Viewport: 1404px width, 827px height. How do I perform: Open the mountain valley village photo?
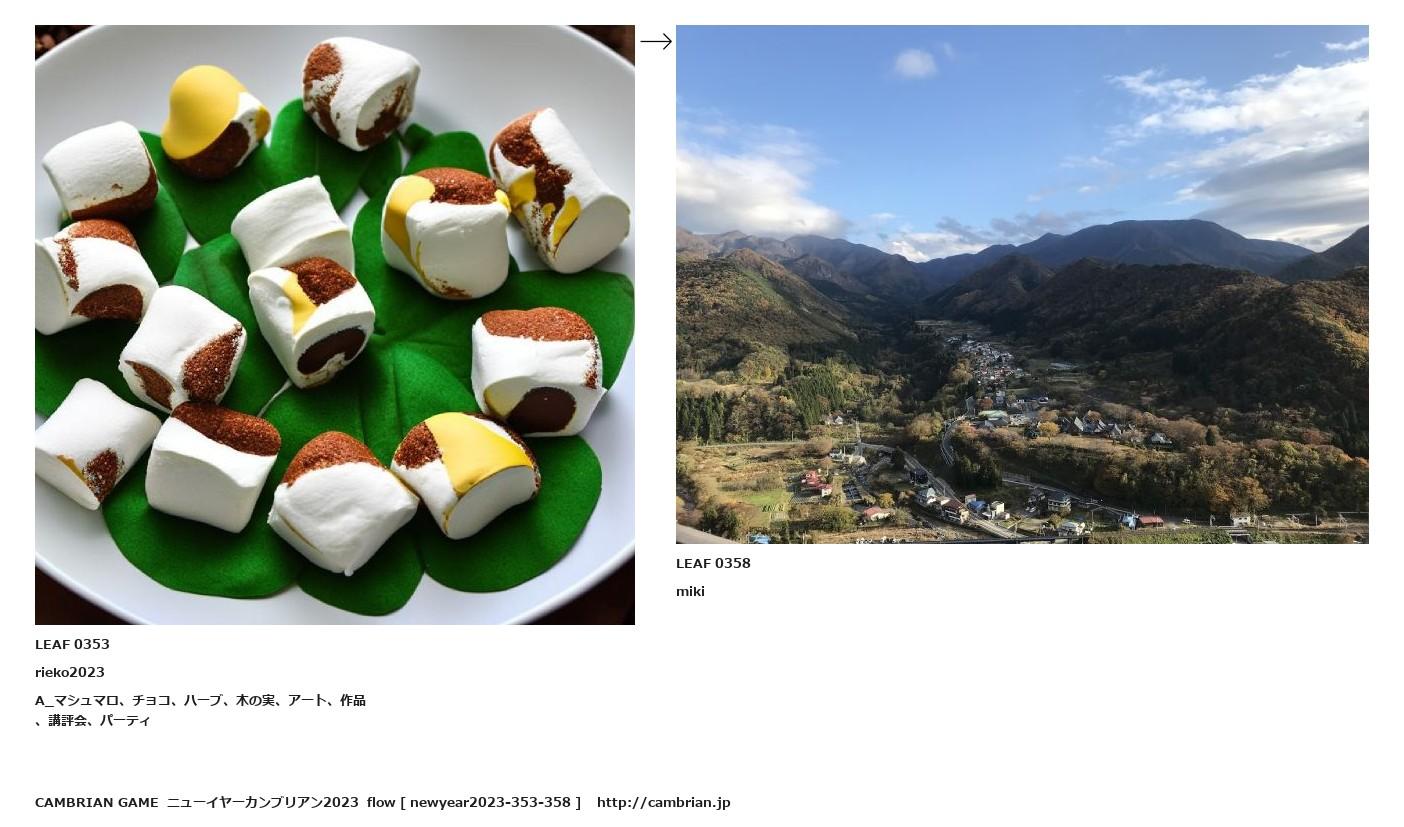(1022, 284)
